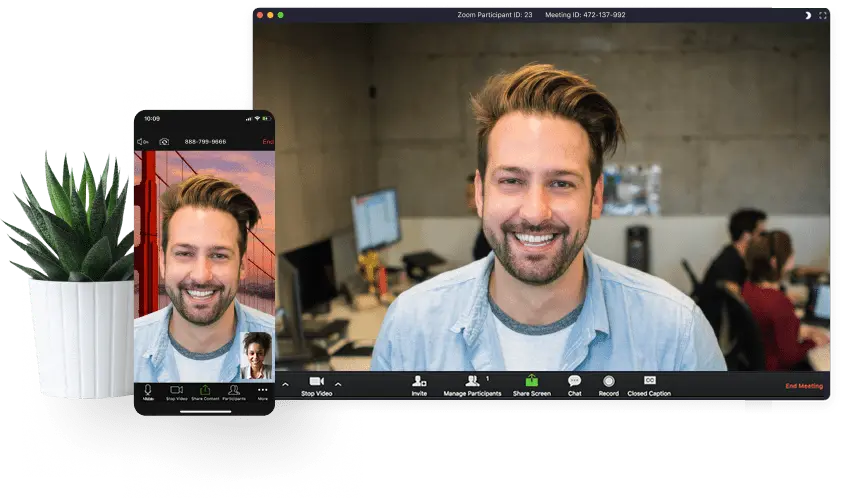Start recording with the Record icon

(608, 381)
